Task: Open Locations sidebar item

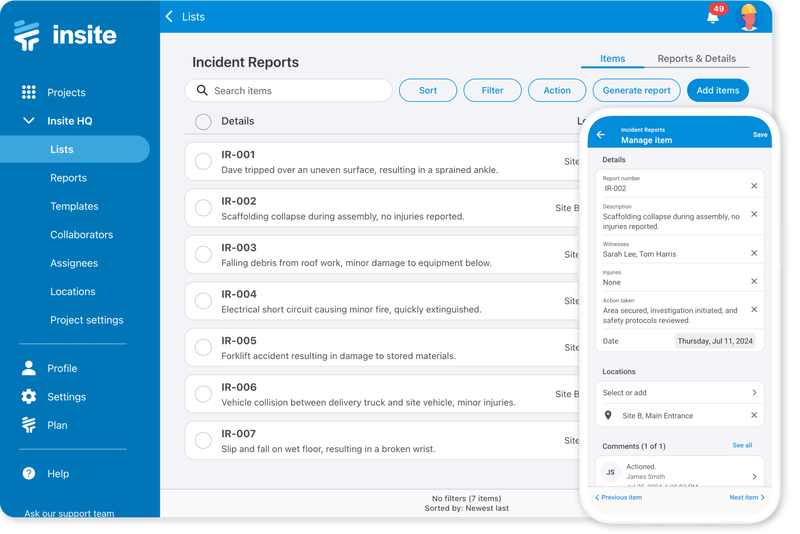Action: point(72,292)
